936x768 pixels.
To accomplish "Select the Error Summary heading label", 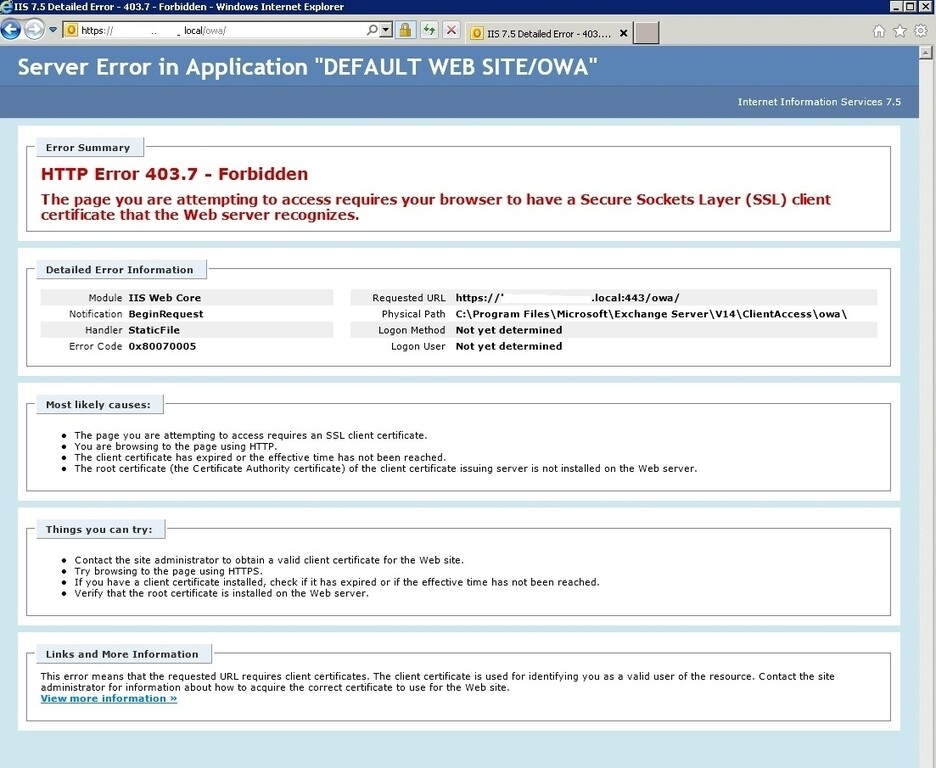I will tap(88, 147).
